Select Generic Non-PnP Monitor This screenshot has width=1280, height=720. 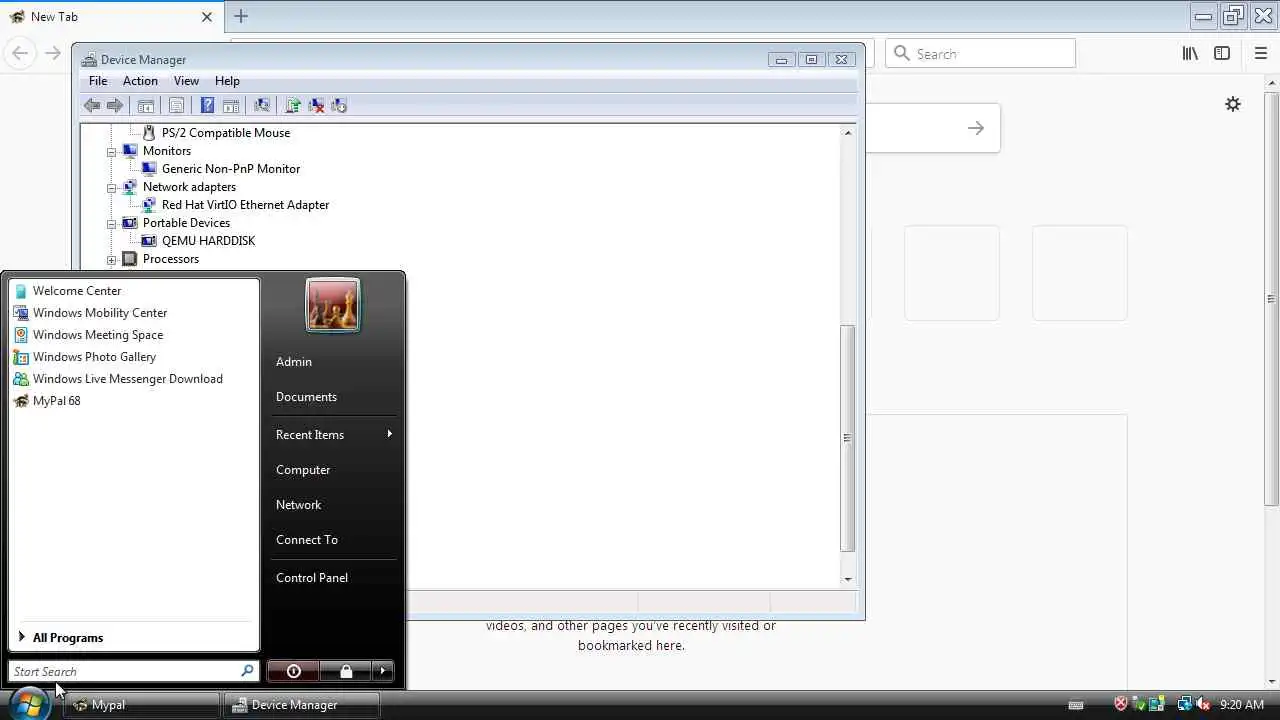pos(231,169)
